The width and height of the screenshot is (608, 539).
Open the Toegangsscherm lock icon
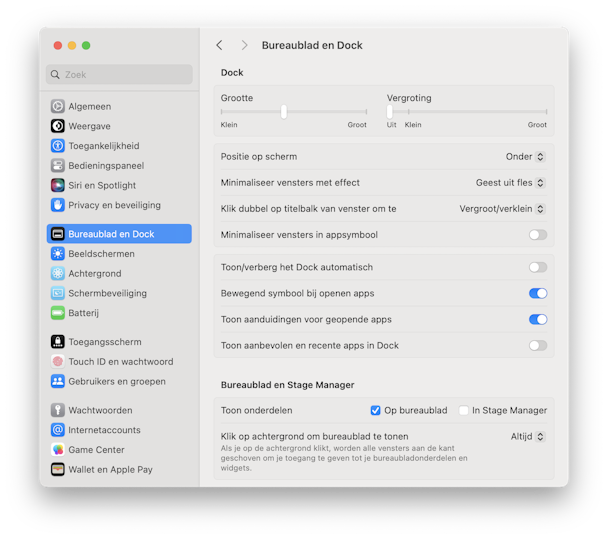(58, 342)
